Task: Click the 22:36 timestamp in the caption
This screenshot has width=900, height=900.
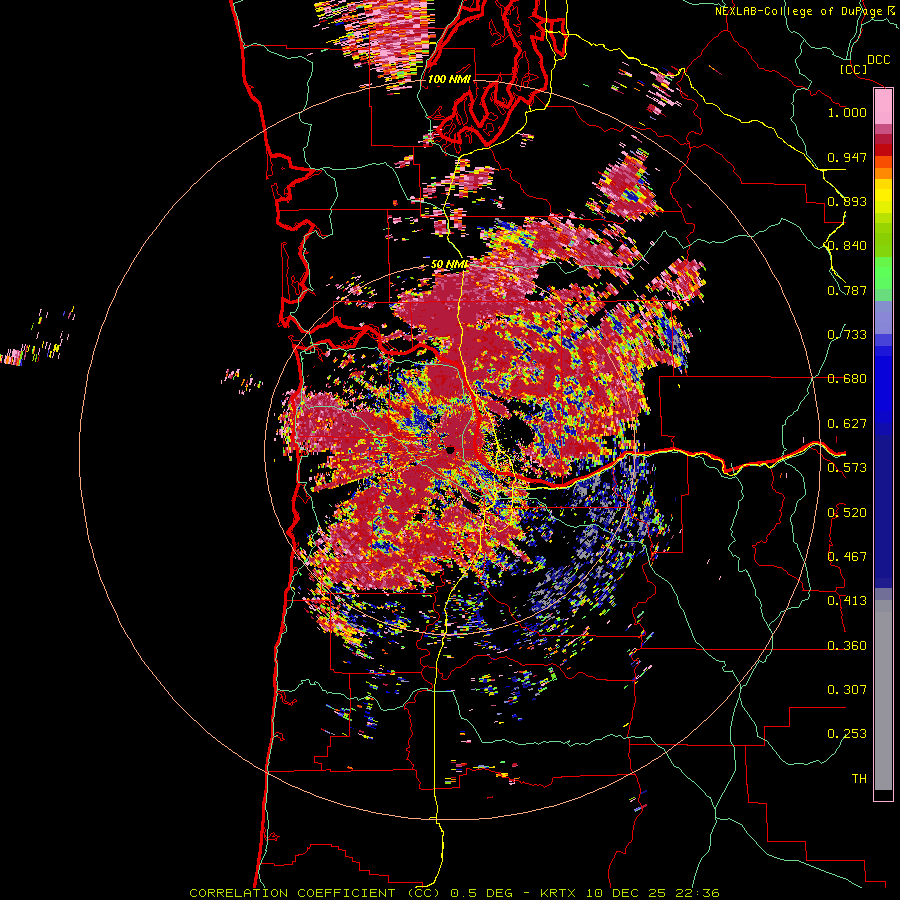Action: (697, 893)
